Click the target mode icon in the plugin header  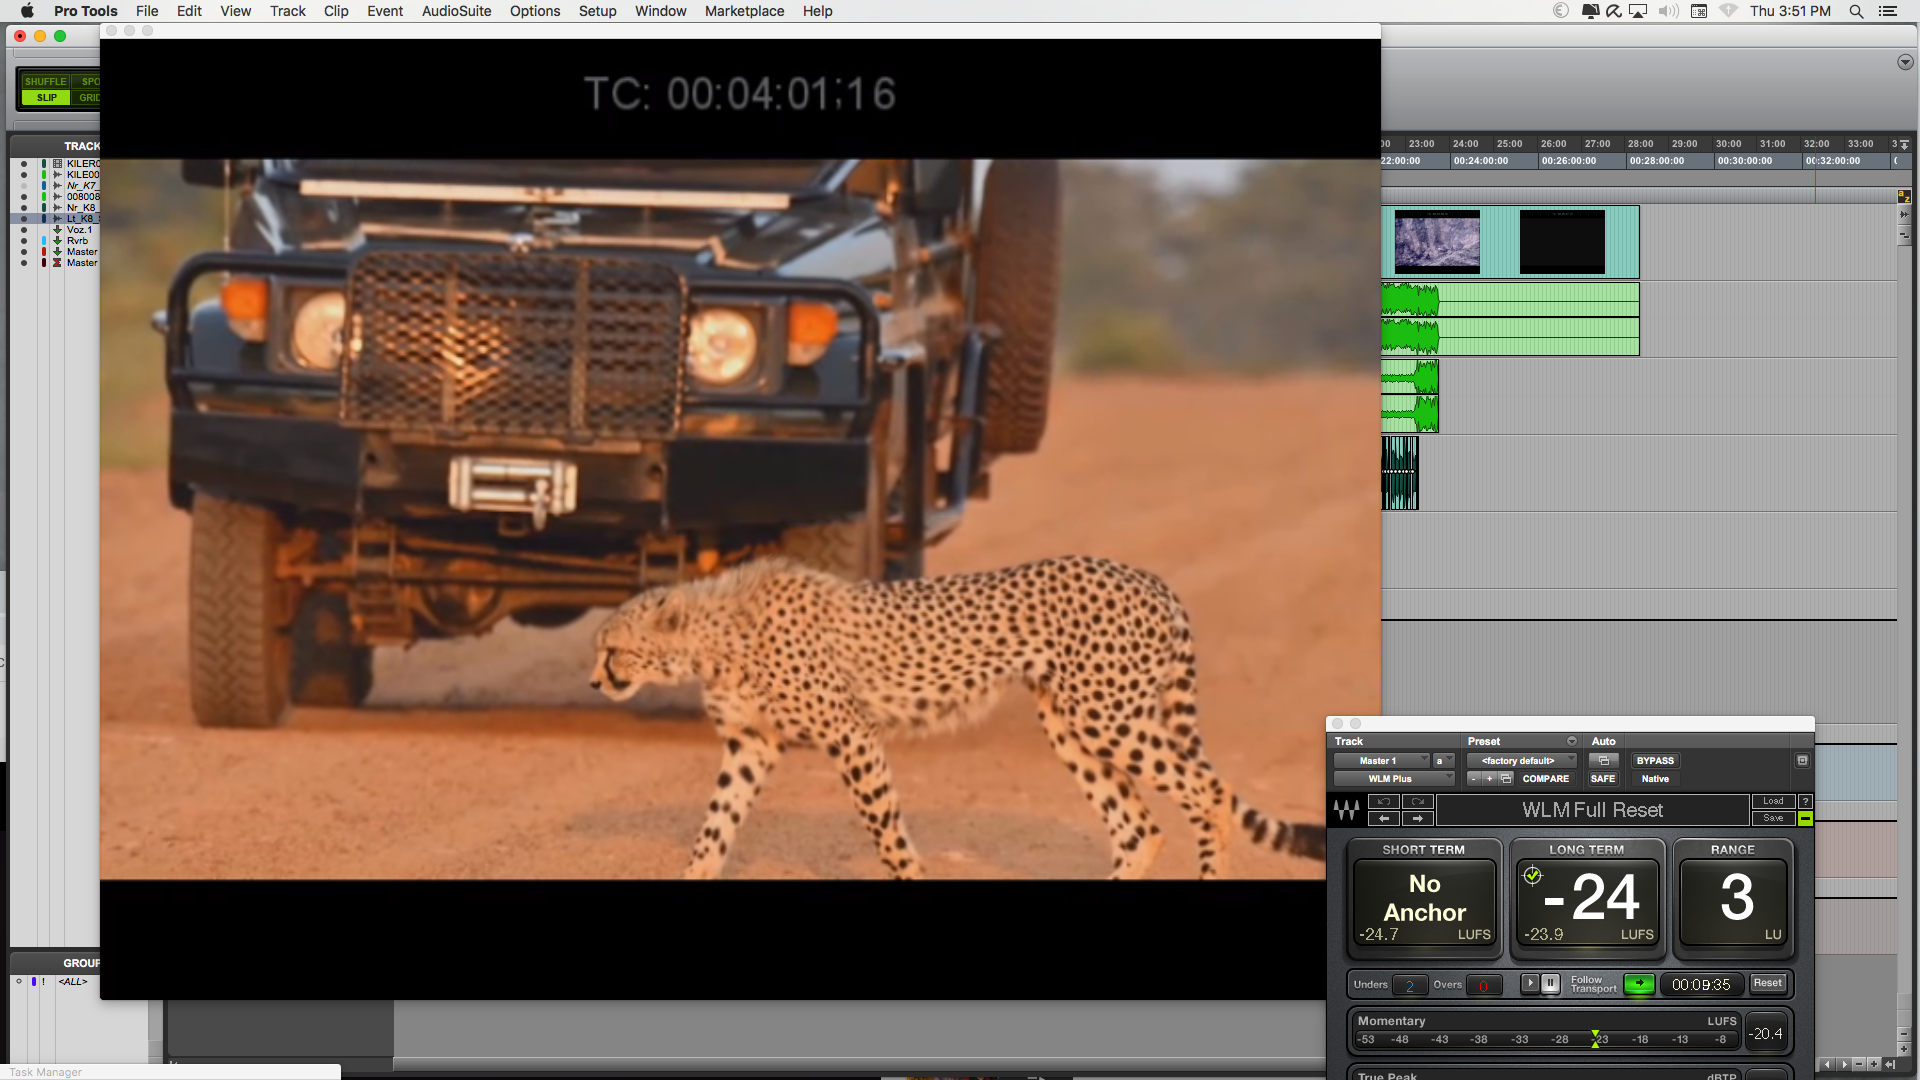pyautogui.click(x=1802, y=761)
